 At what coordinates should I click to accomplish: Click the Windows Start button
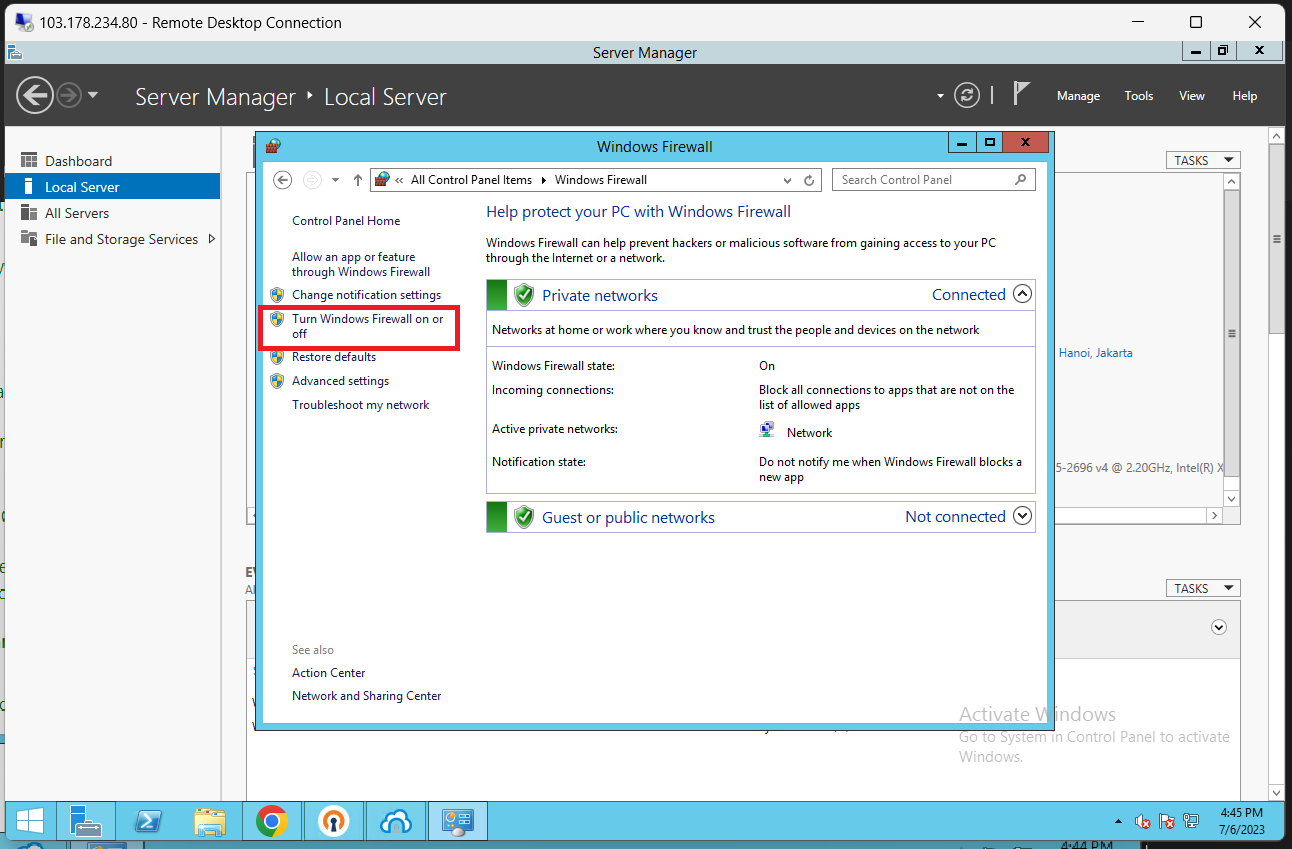pos(29,822)
